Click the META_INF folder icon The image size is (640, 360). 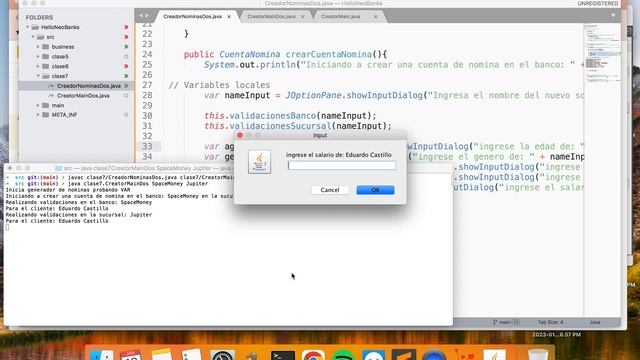[45, 115]
